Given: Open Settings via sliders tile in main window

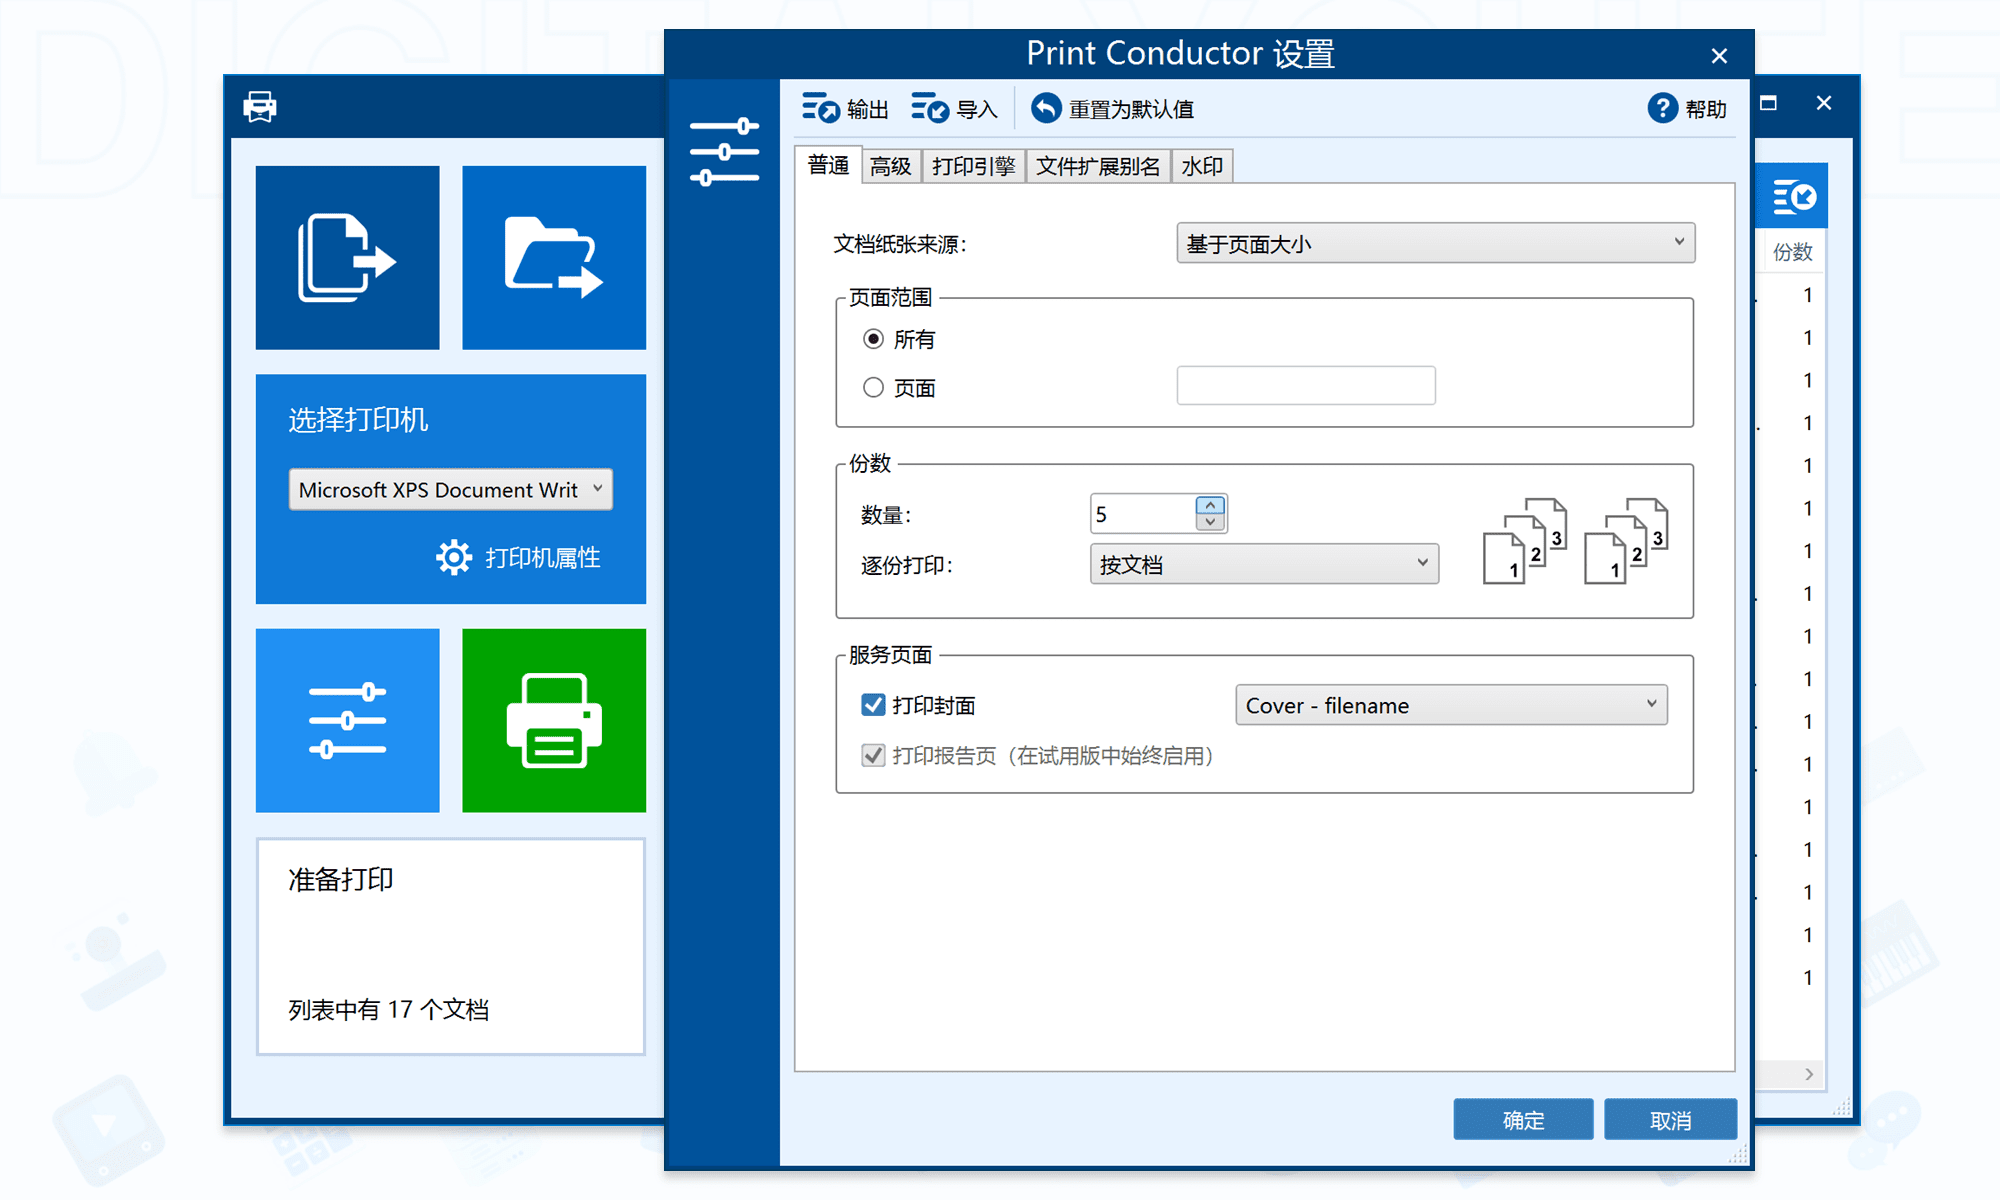Looking at the screenshot, I should [347, 720].
